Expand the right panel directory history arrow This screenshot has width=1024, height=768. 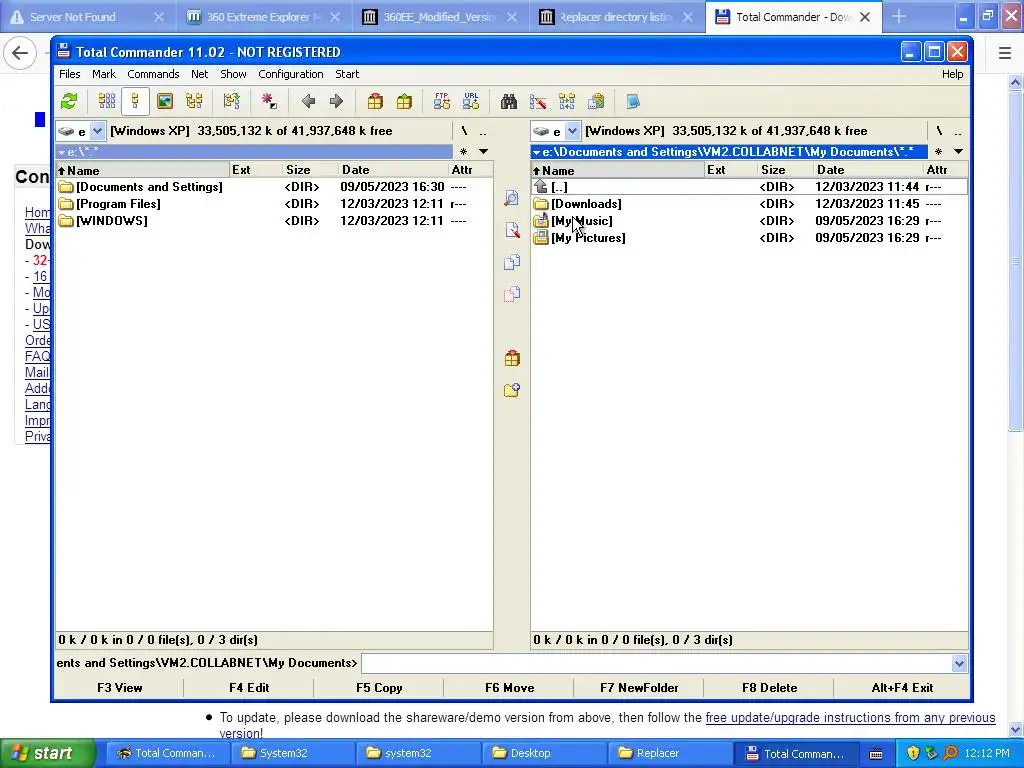959,152
